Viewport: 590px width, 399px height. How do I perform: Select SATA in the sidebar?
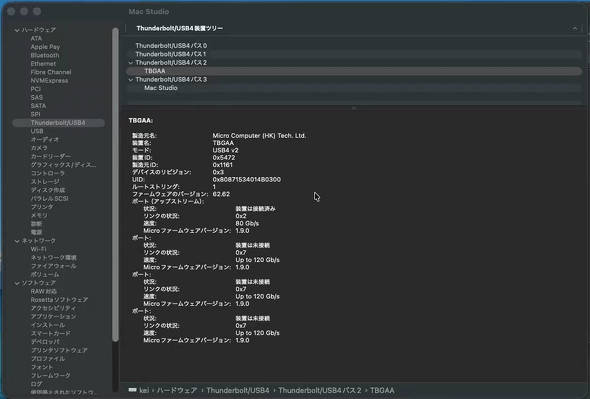tap(38, 106)
